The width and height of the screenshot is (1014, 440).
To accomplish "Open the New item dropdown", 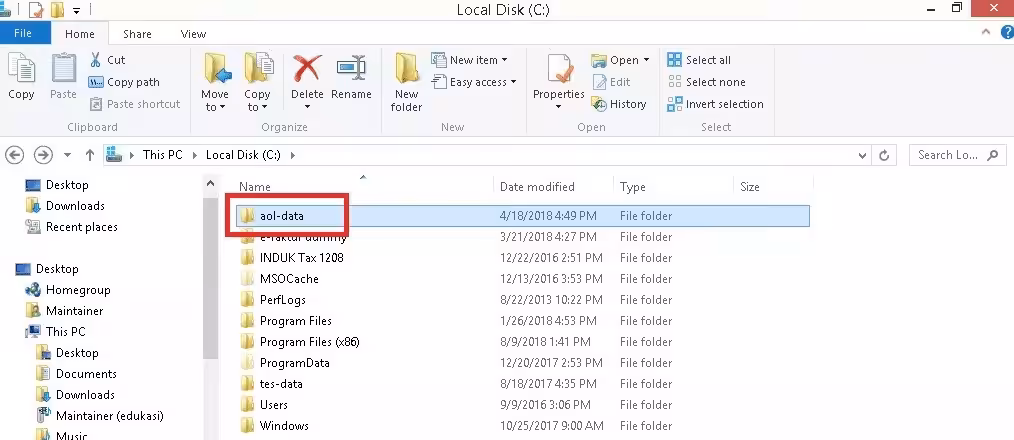I will pos(469,60).
